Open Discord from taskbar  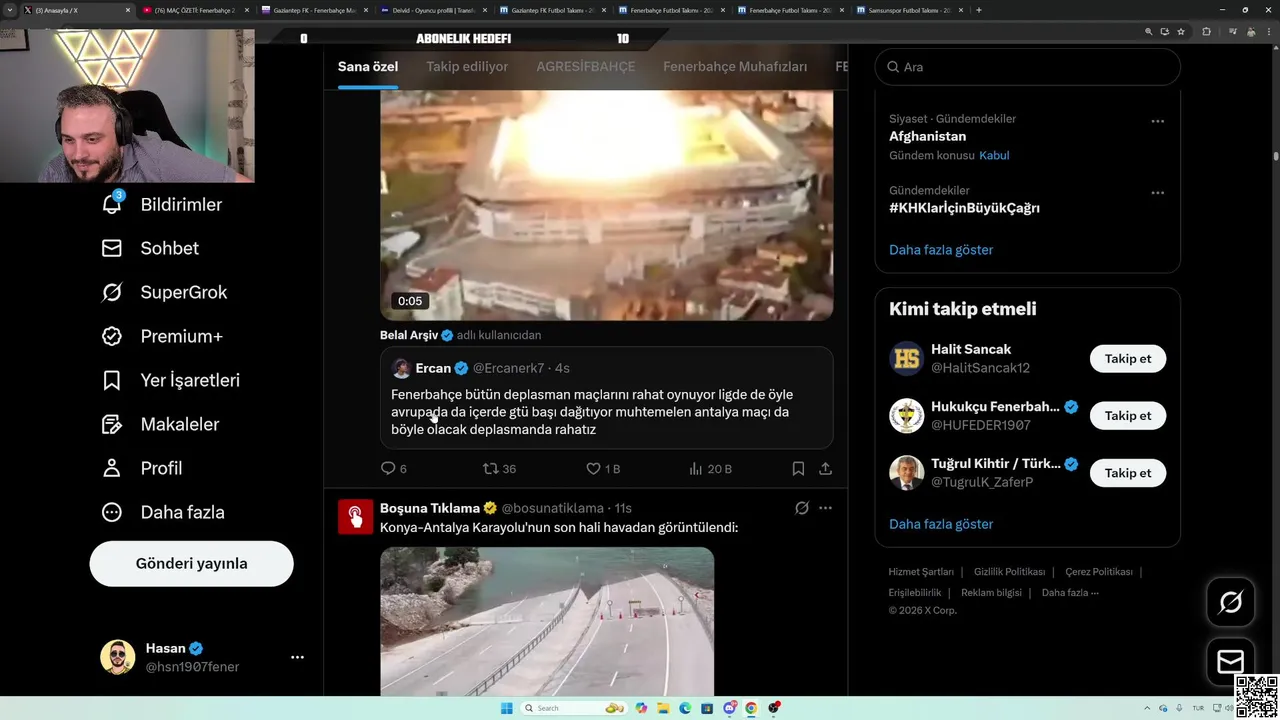pos(730,708)
